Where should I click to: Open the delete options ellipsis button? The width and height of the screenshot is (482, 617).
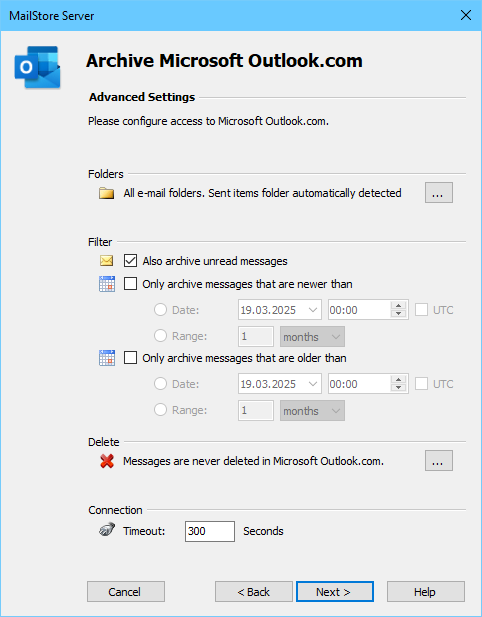[x=439, y=460]
